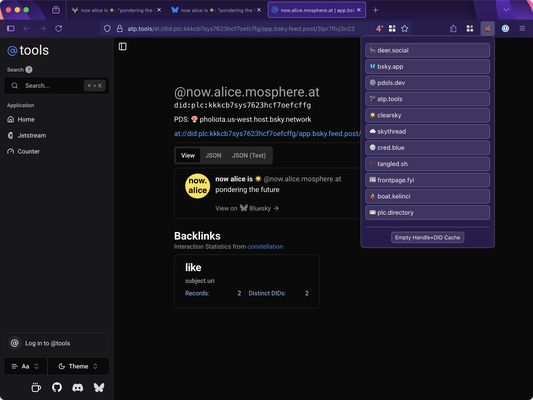
Task: Reload the page with refresh icon
Action: [x=58, y=29]
